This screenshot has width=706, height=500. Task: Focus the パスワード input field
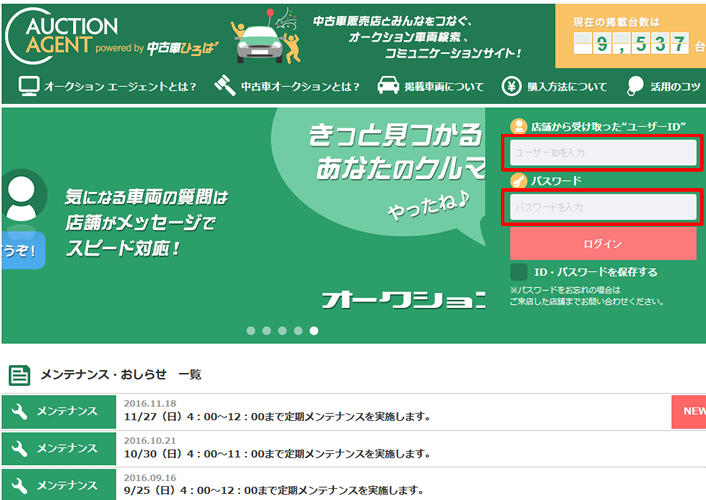pyautogui.click(x=602, y=206)
